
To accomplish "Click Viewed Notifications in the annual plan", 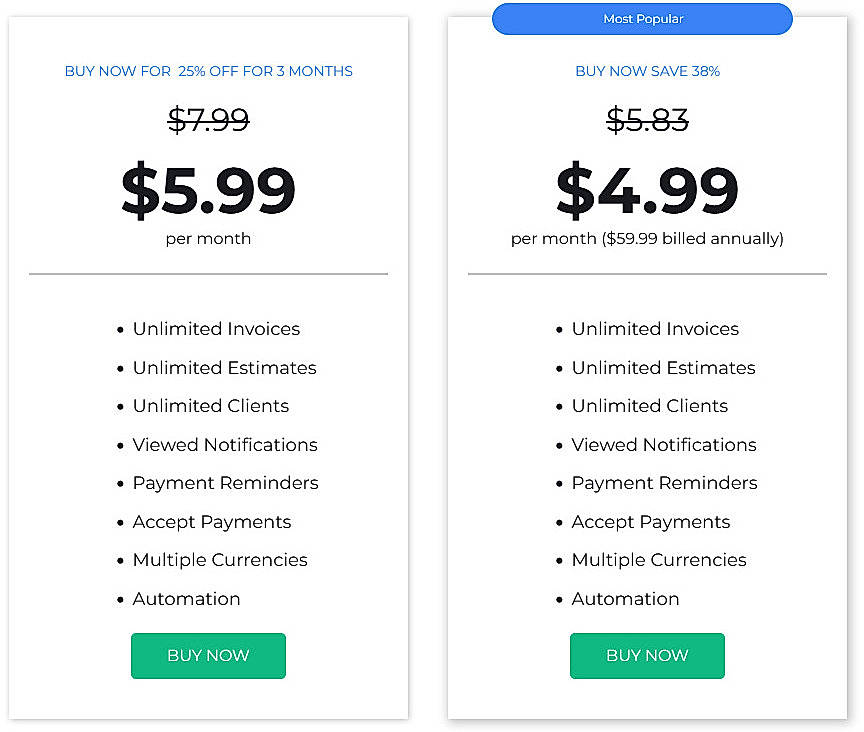I will tap(663, 444).
